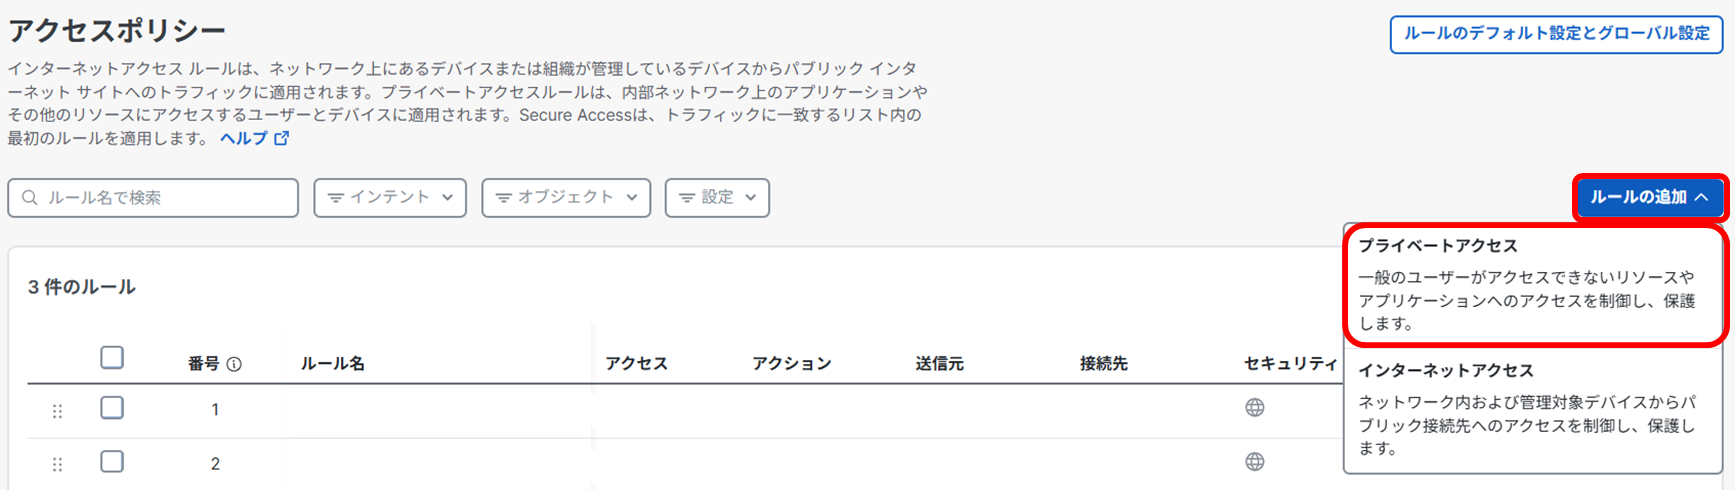Click the info icon next to 番号

pos(234,364)
